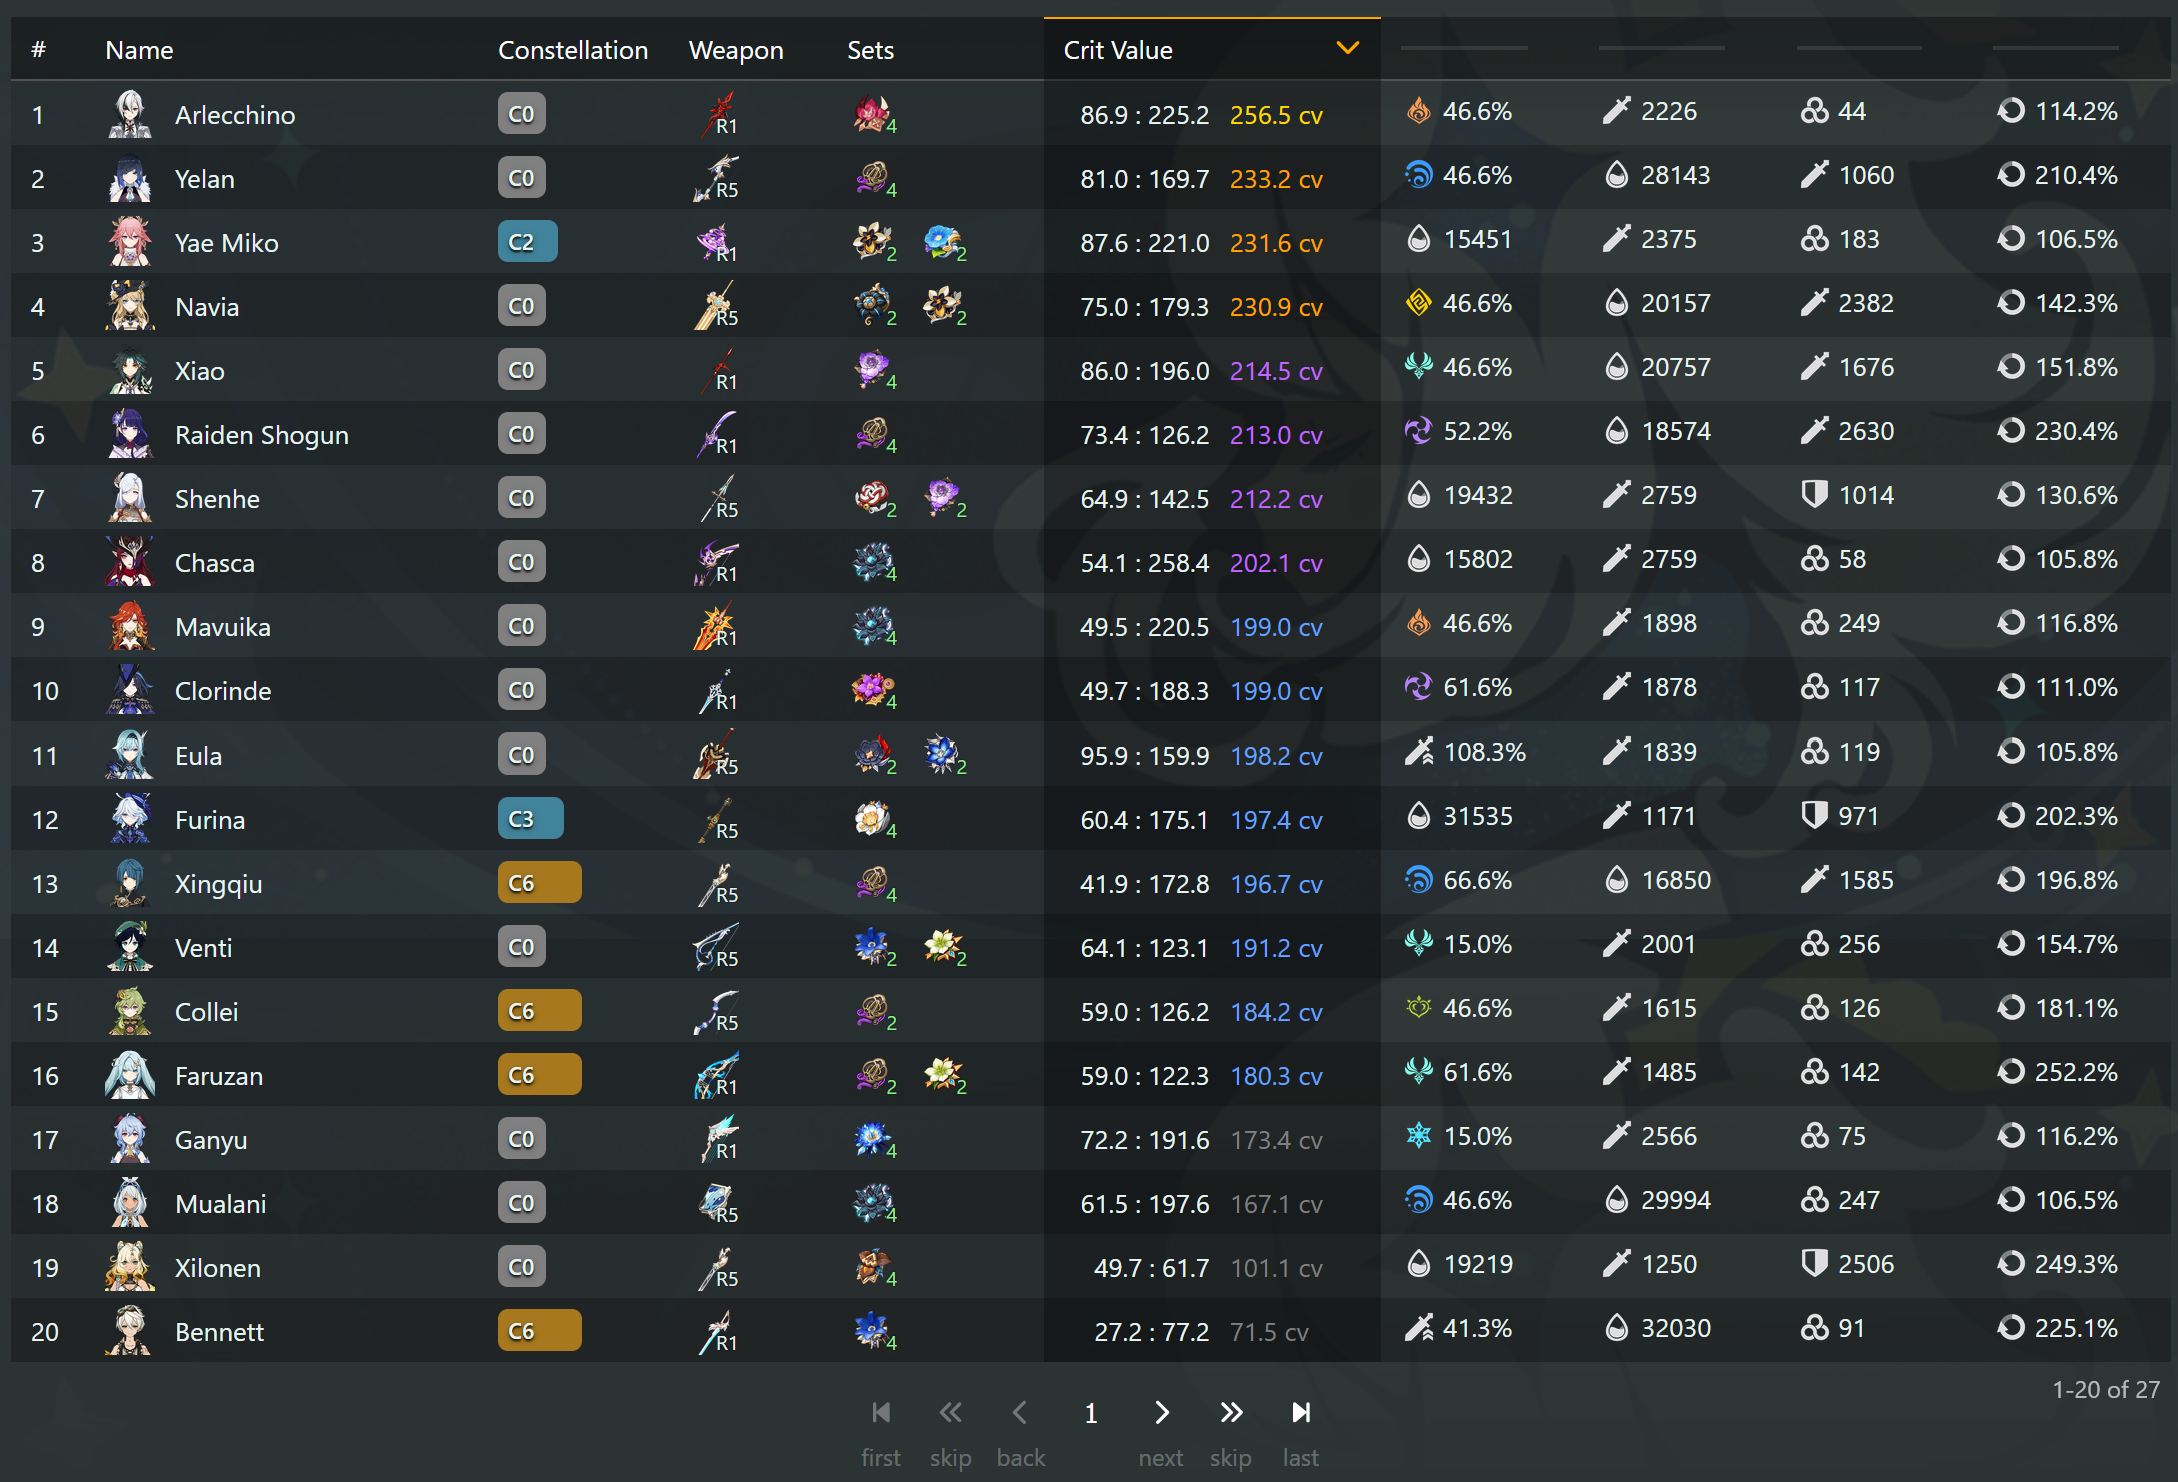Click Xilonen's defense value 2506
Image resolution: width=2178 pixels, height=1482 pixels.
[1866, 1264]
